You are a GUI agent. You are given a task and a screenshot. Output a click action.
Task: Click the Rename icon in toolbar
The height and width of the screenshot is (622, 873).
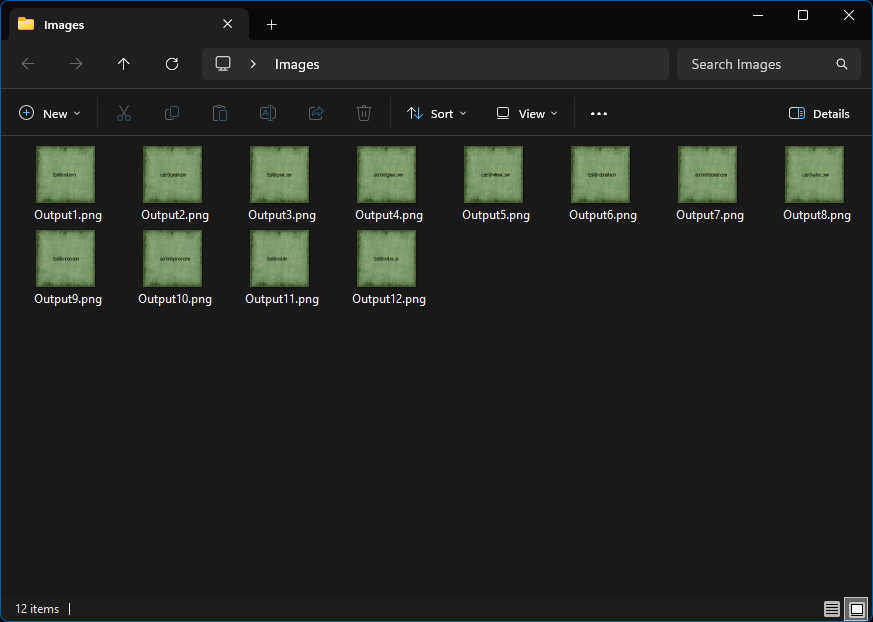click(268, 114)
